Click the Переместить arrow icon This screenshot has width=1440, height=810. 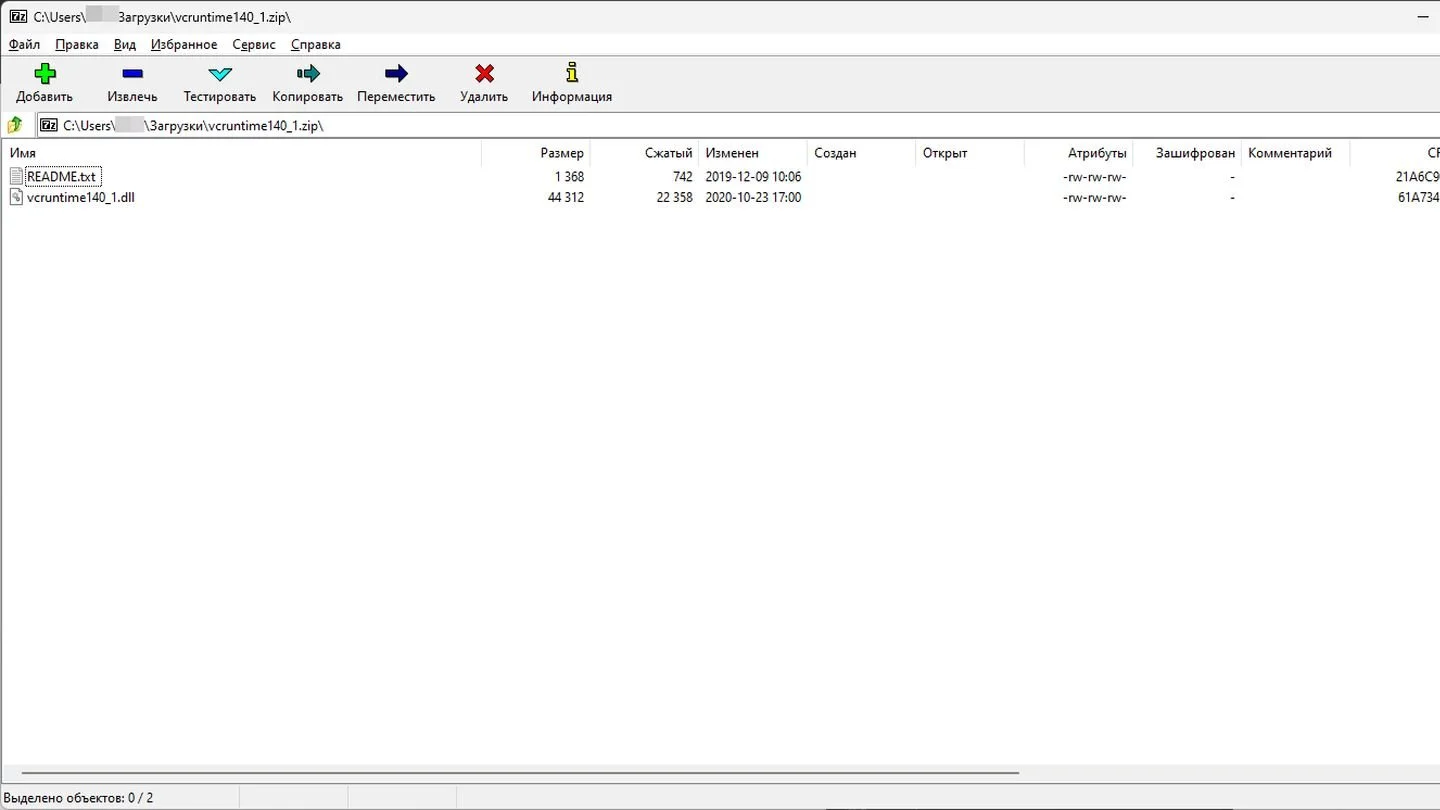pos(396,73)
